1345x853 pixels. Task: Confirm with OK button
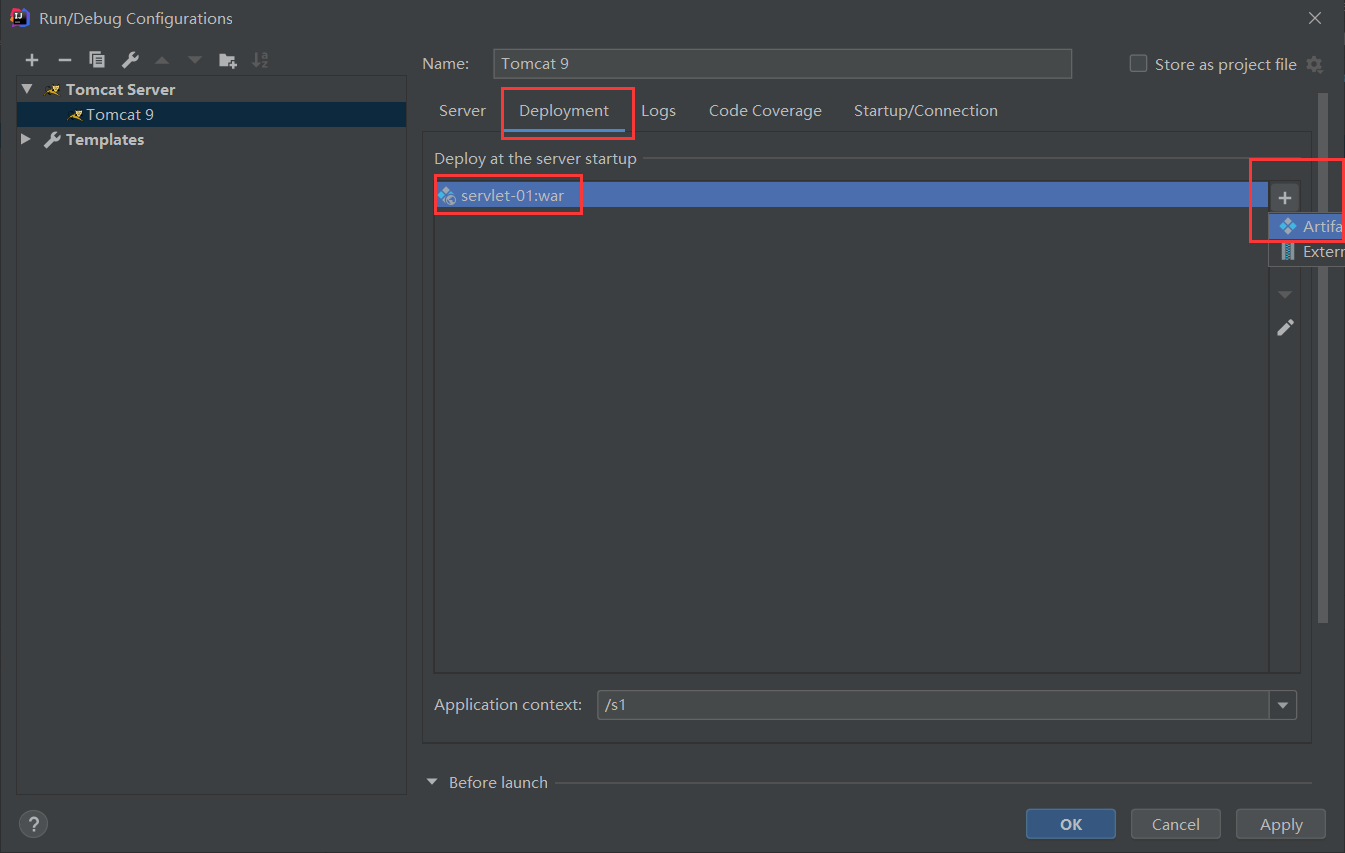1071,824
